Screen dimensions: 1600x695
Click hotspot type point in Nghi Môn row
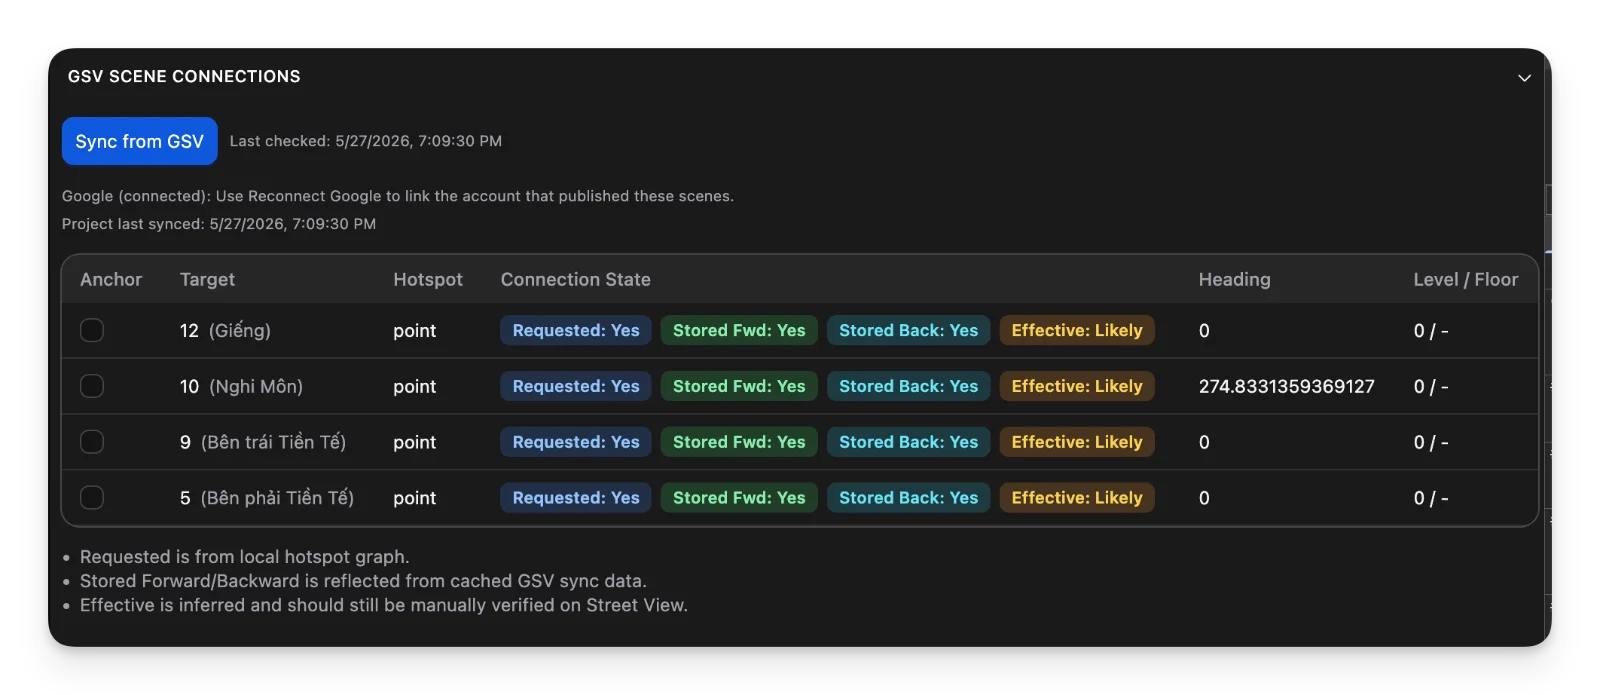pyautogui.click(x=415, y=386)
